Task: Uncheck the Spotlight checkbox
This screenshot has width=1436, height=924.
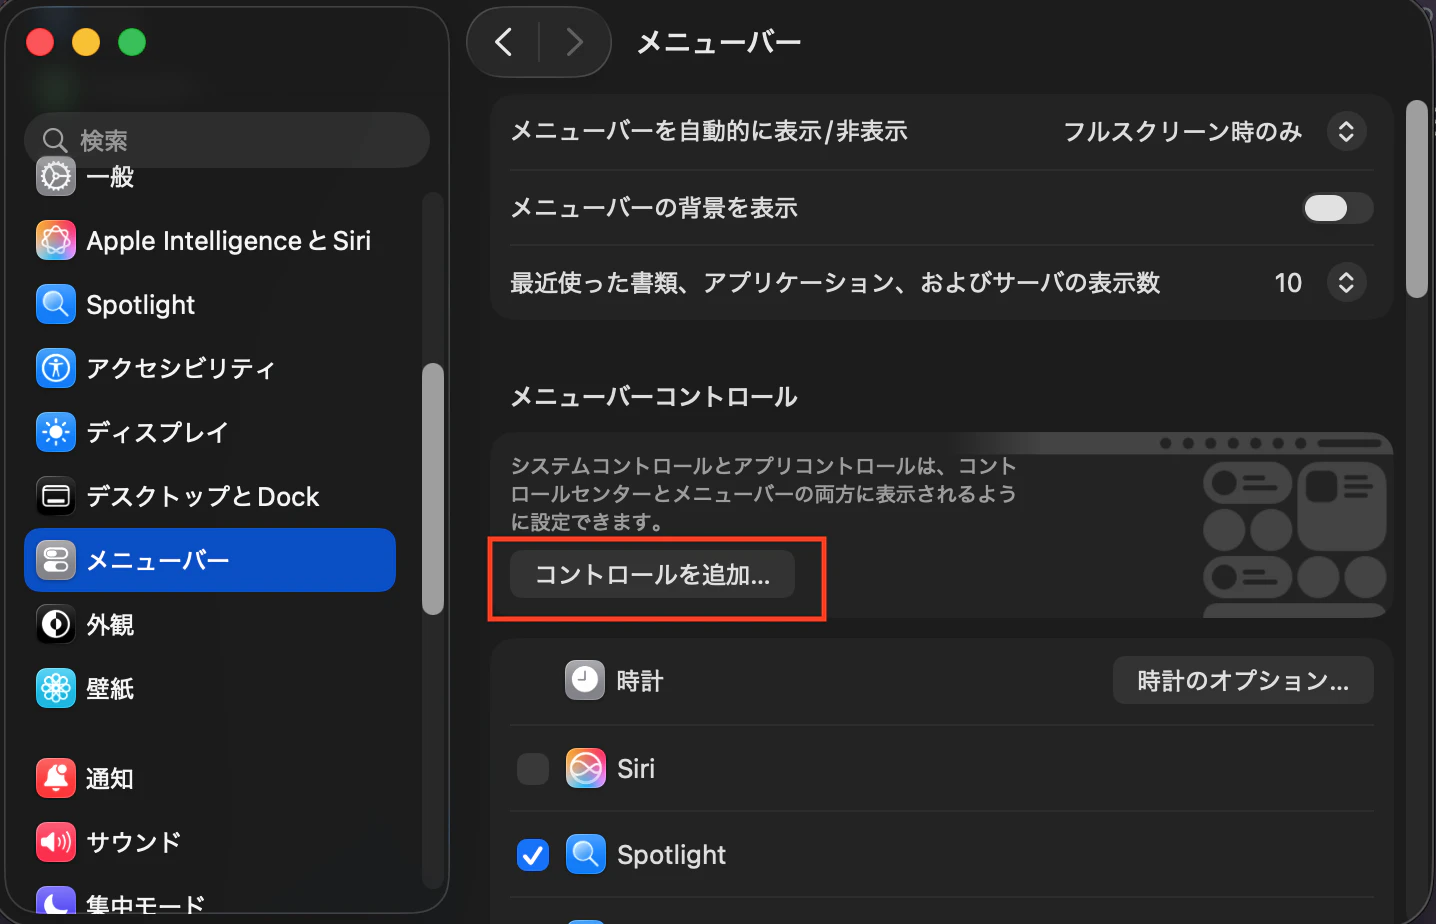Action: pyautogui.click(x=533, y=855)
